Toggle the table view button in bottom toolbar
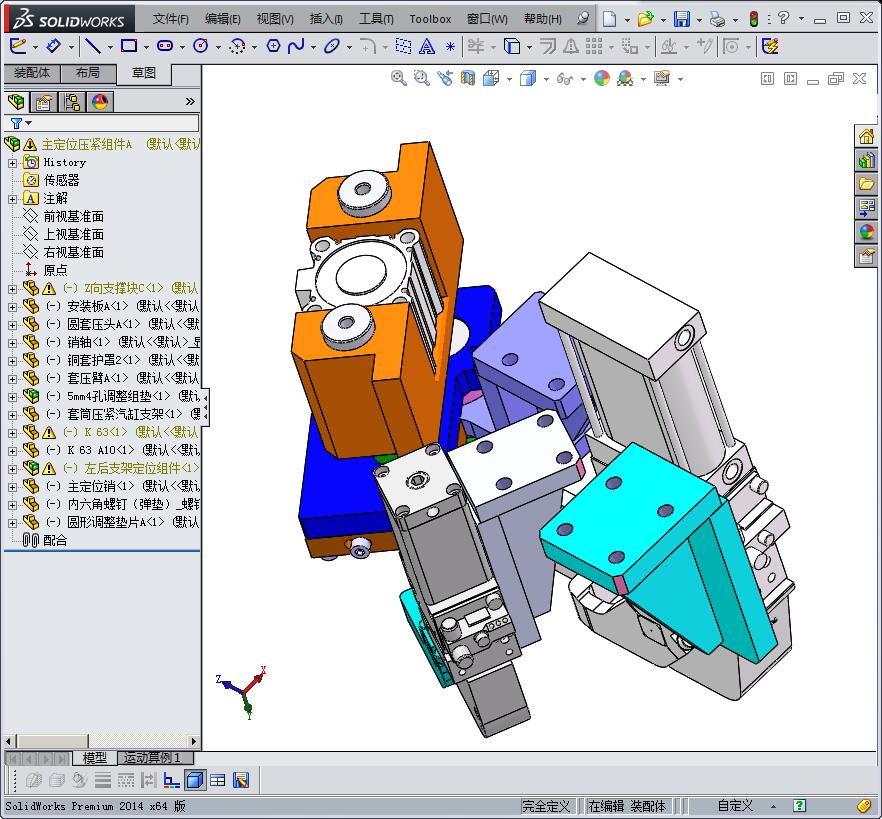882x819 pixels. click(x=218, y=780)
